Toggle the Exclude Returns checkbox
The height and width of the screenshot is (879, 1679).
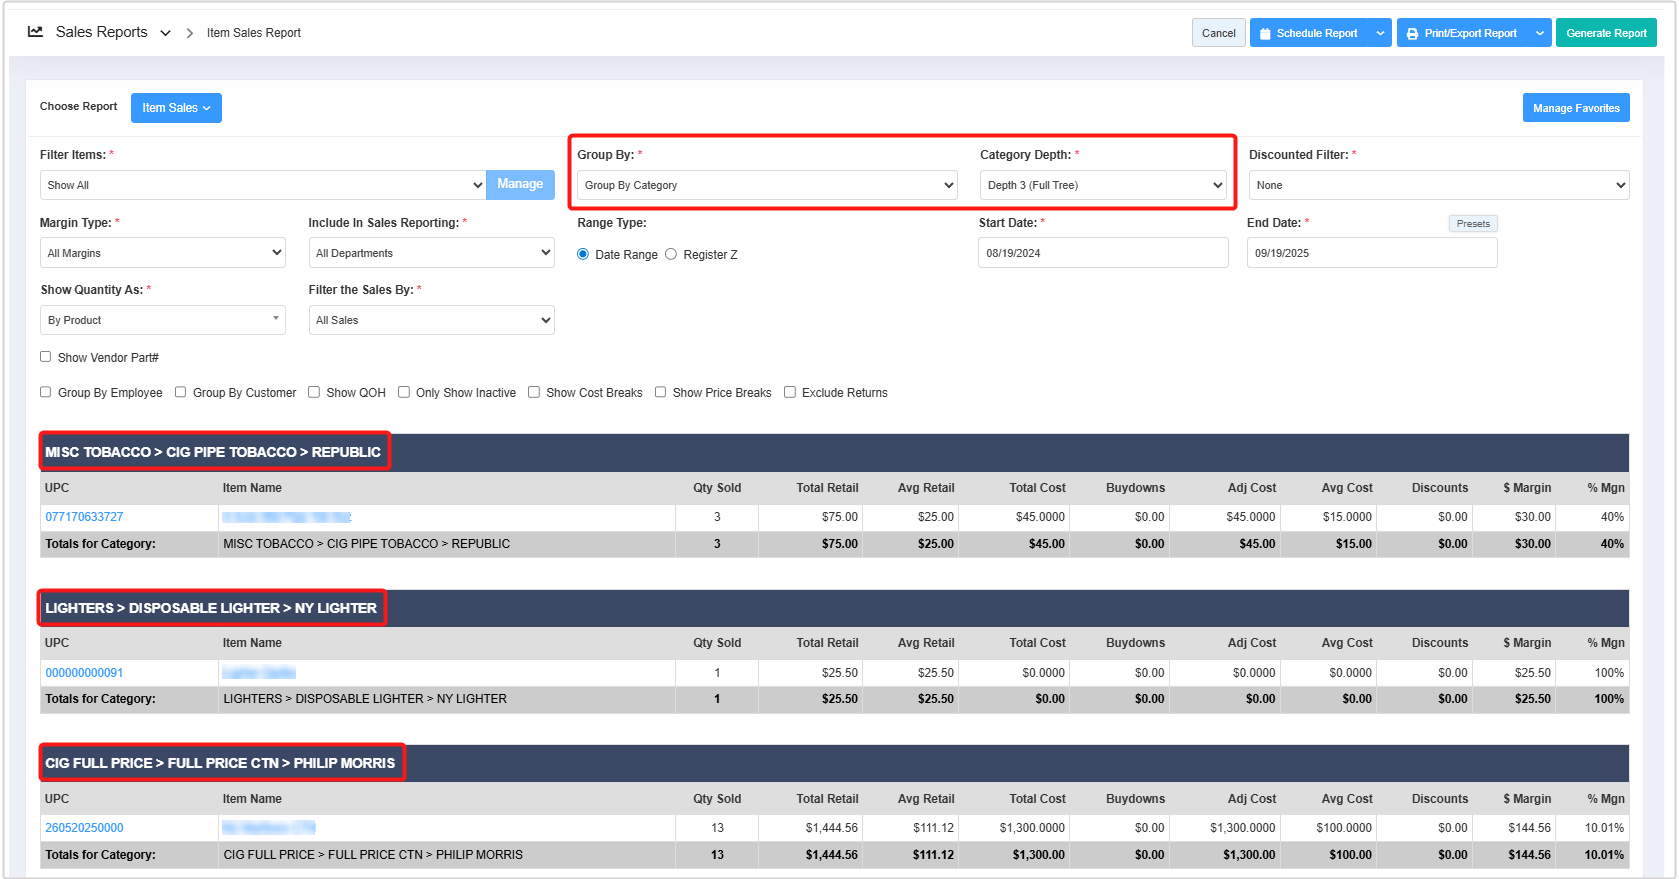[790, 392]
